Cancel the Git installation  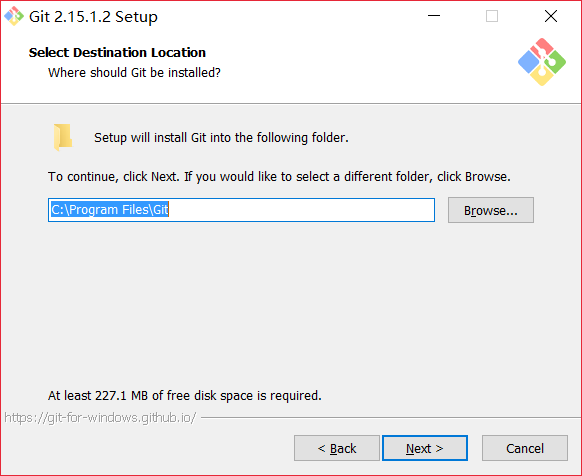(525, 448)
